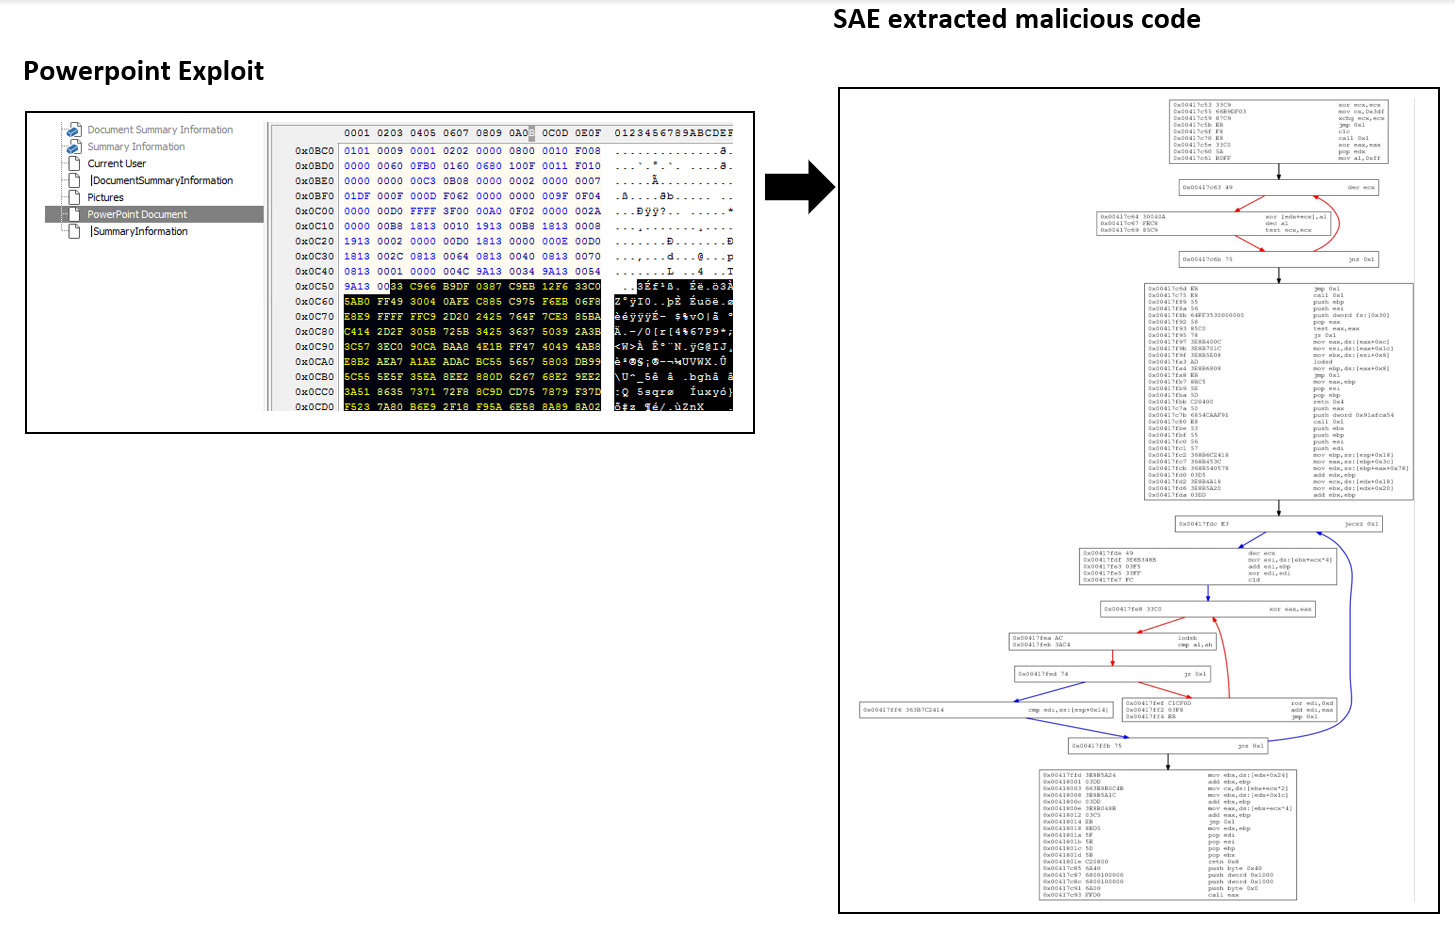Select Document Summary Information in the tree

[160, 130]
